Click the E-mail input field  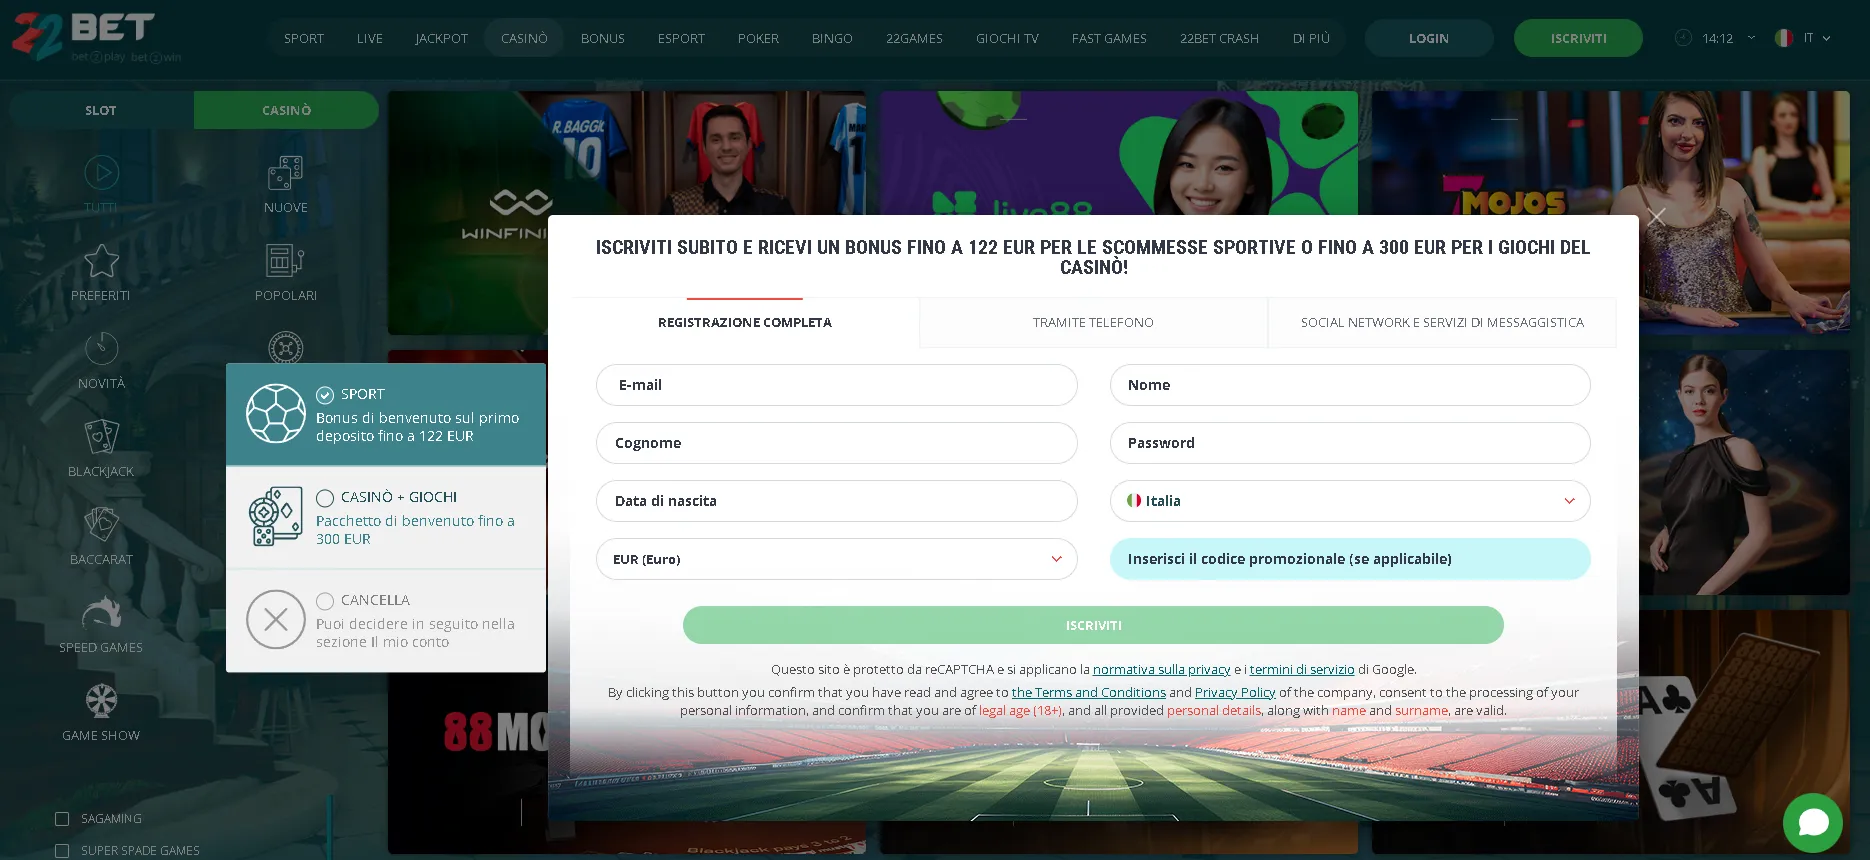(836, 385)
